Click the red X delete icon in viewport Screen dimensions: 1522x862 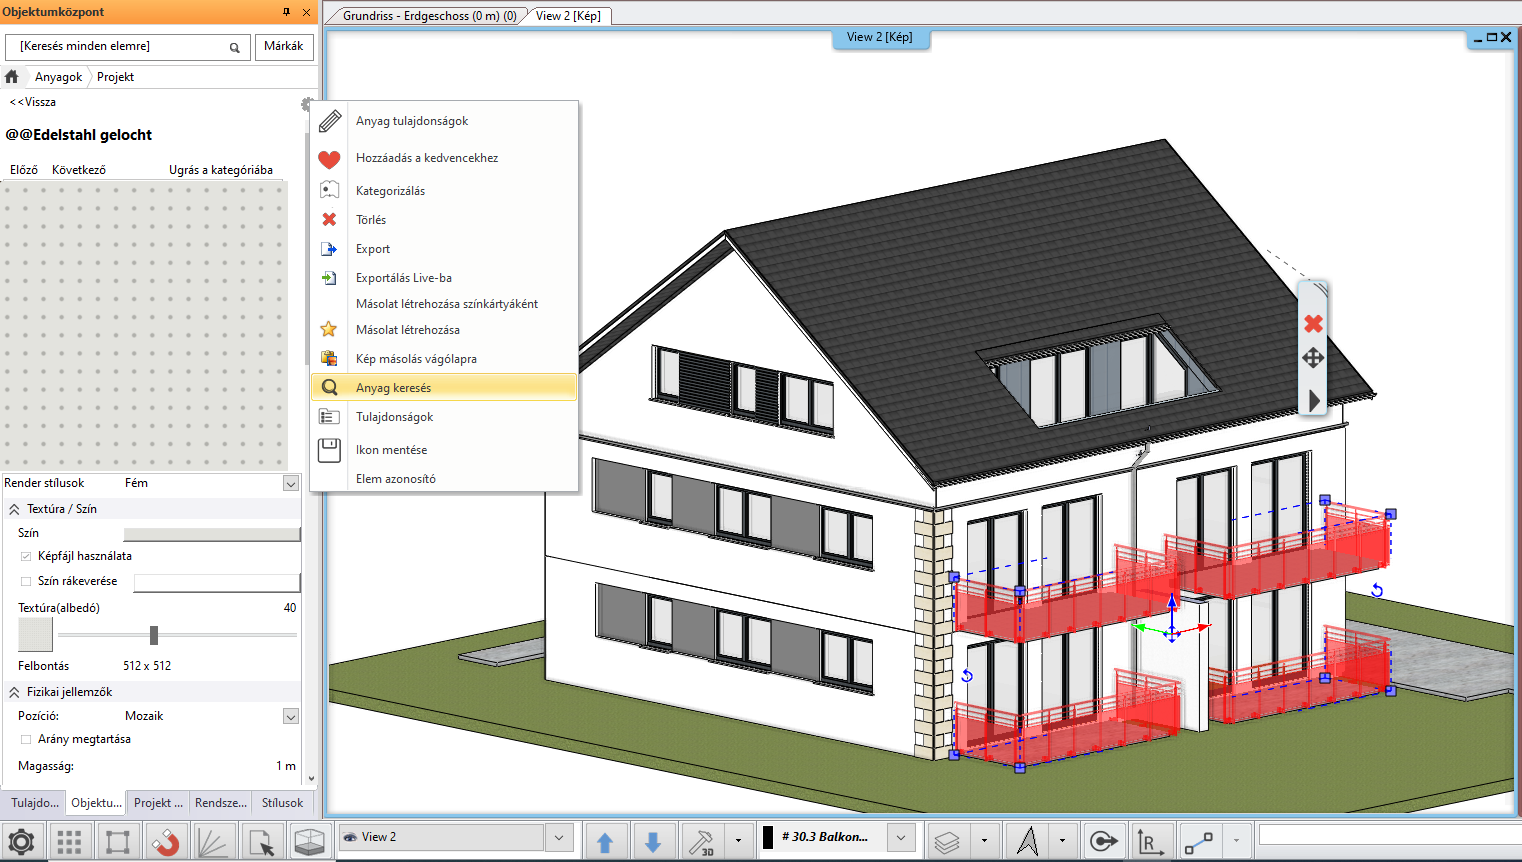tap(1313, 324)
